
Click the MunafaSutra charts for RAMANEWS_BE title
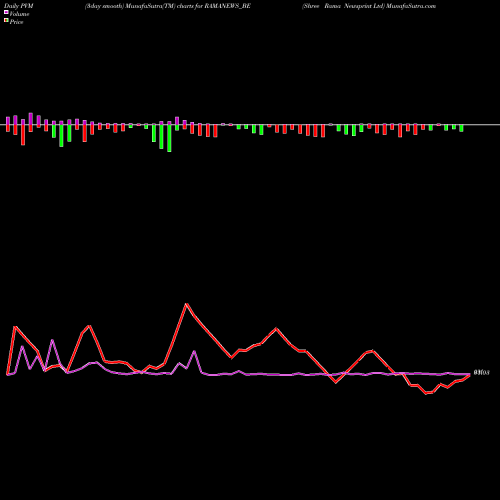(168, 6)
